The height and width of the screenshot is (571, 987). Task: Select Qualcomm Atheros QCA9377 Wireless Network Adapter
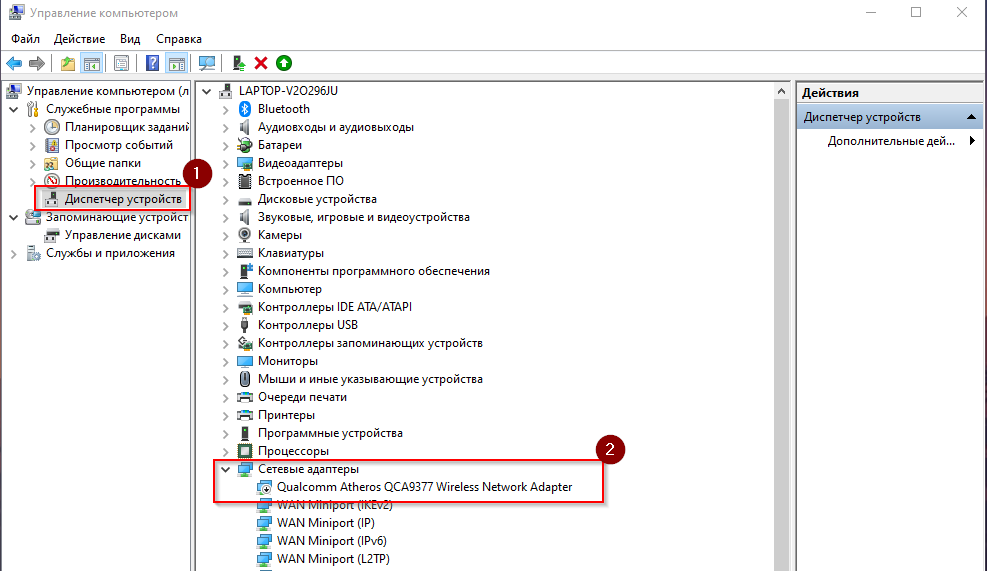pyautogui.click(x=424, y=487)
